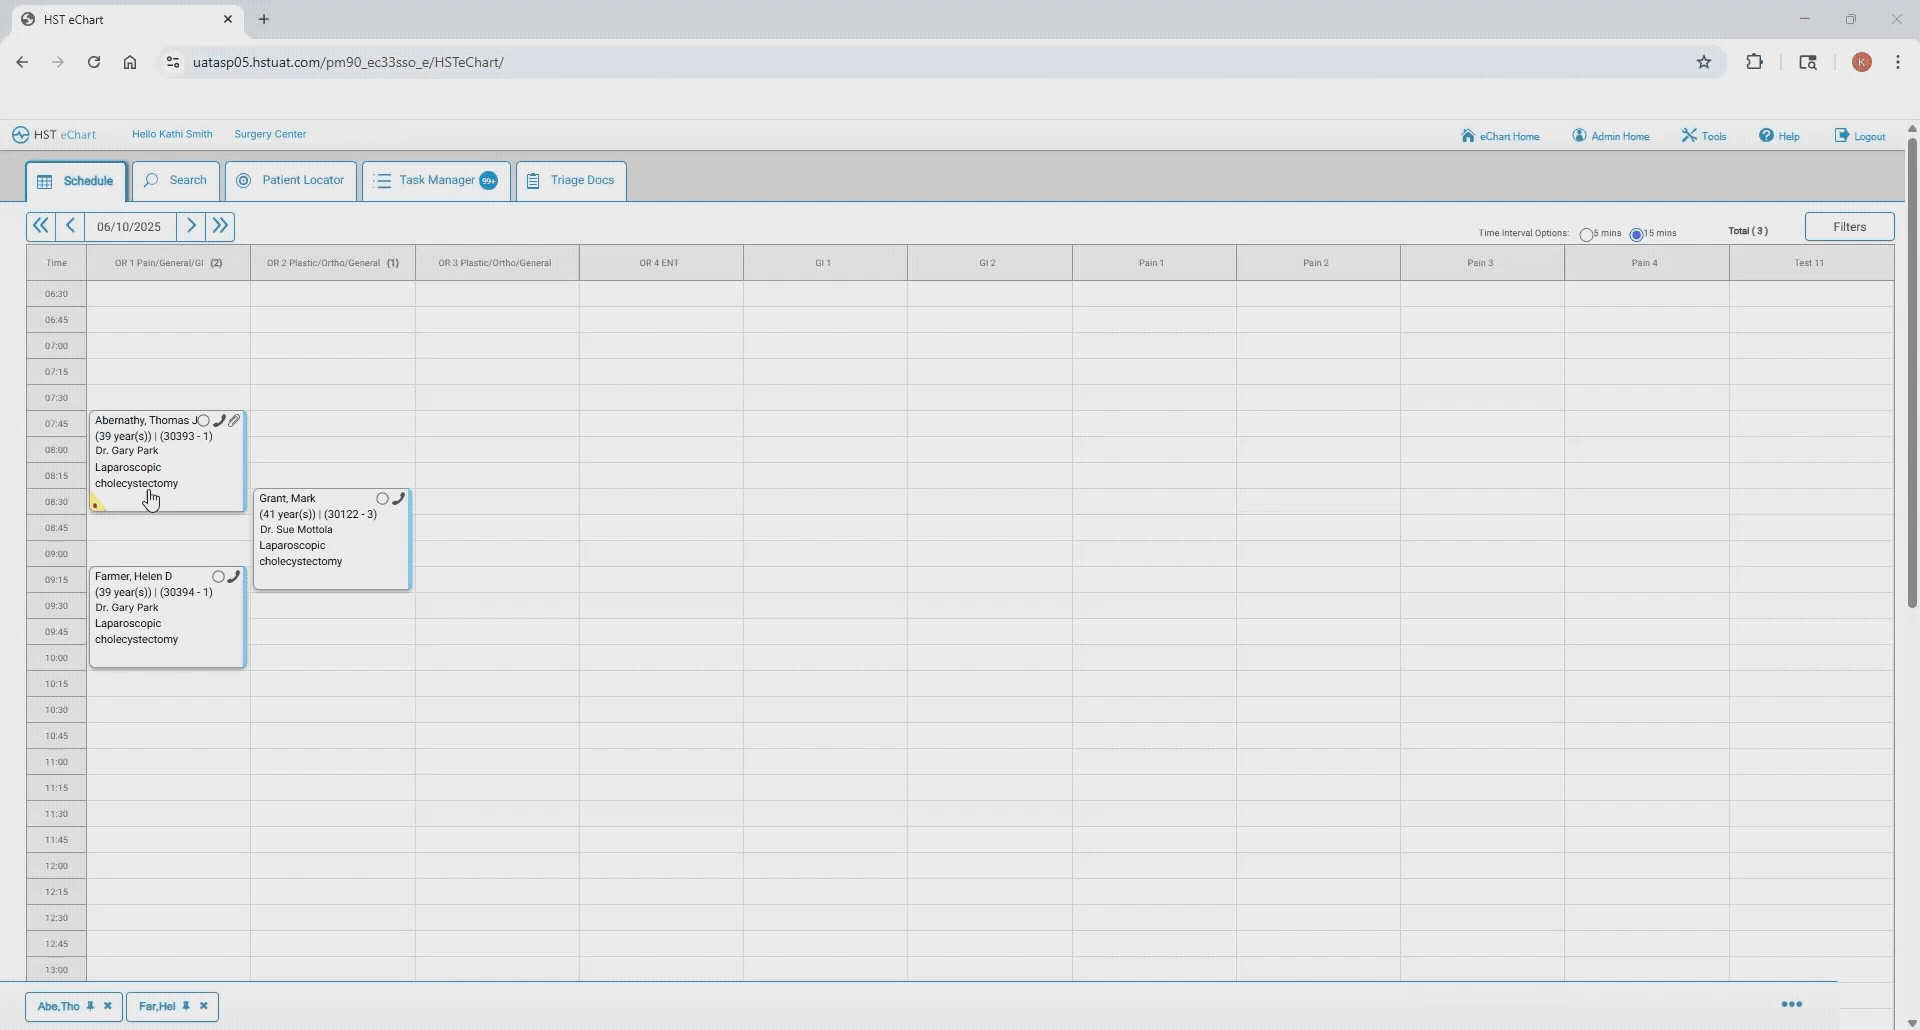The image size is (1920, 1030).
Task: Click the phone icon on Grant, Mark's appointment
Action: tap(398, 498)
